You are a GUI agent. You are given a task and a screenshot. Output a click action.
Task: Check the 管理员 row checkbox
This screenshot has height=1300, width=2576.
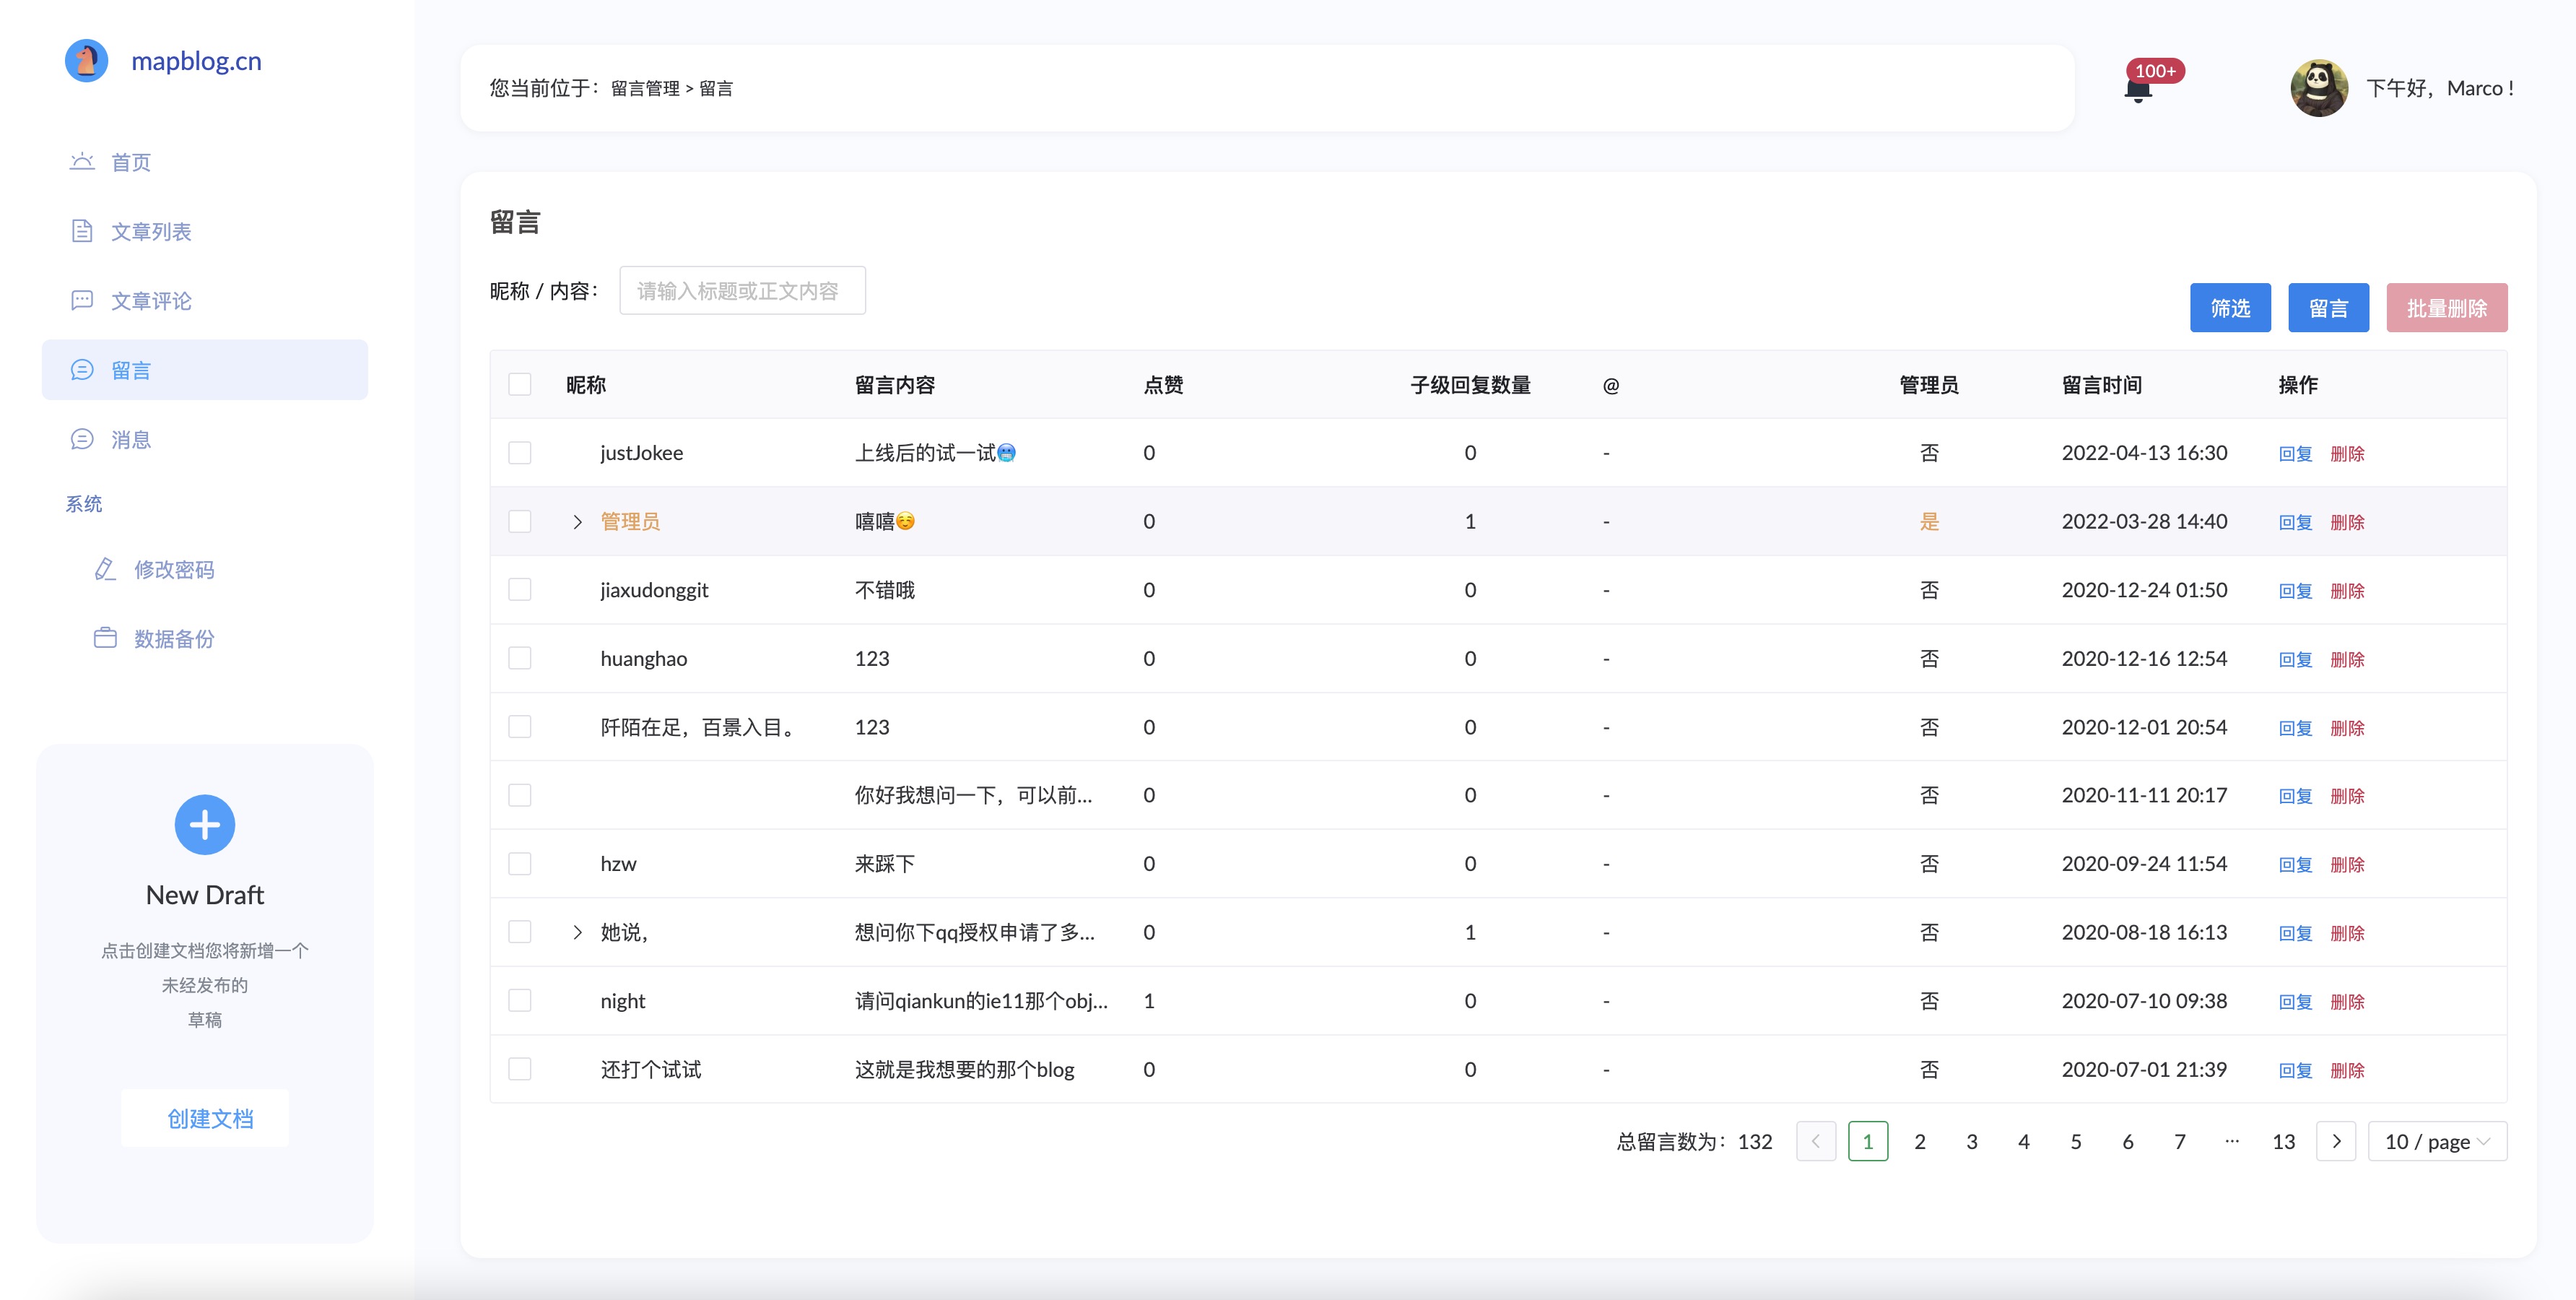[520, 521]
